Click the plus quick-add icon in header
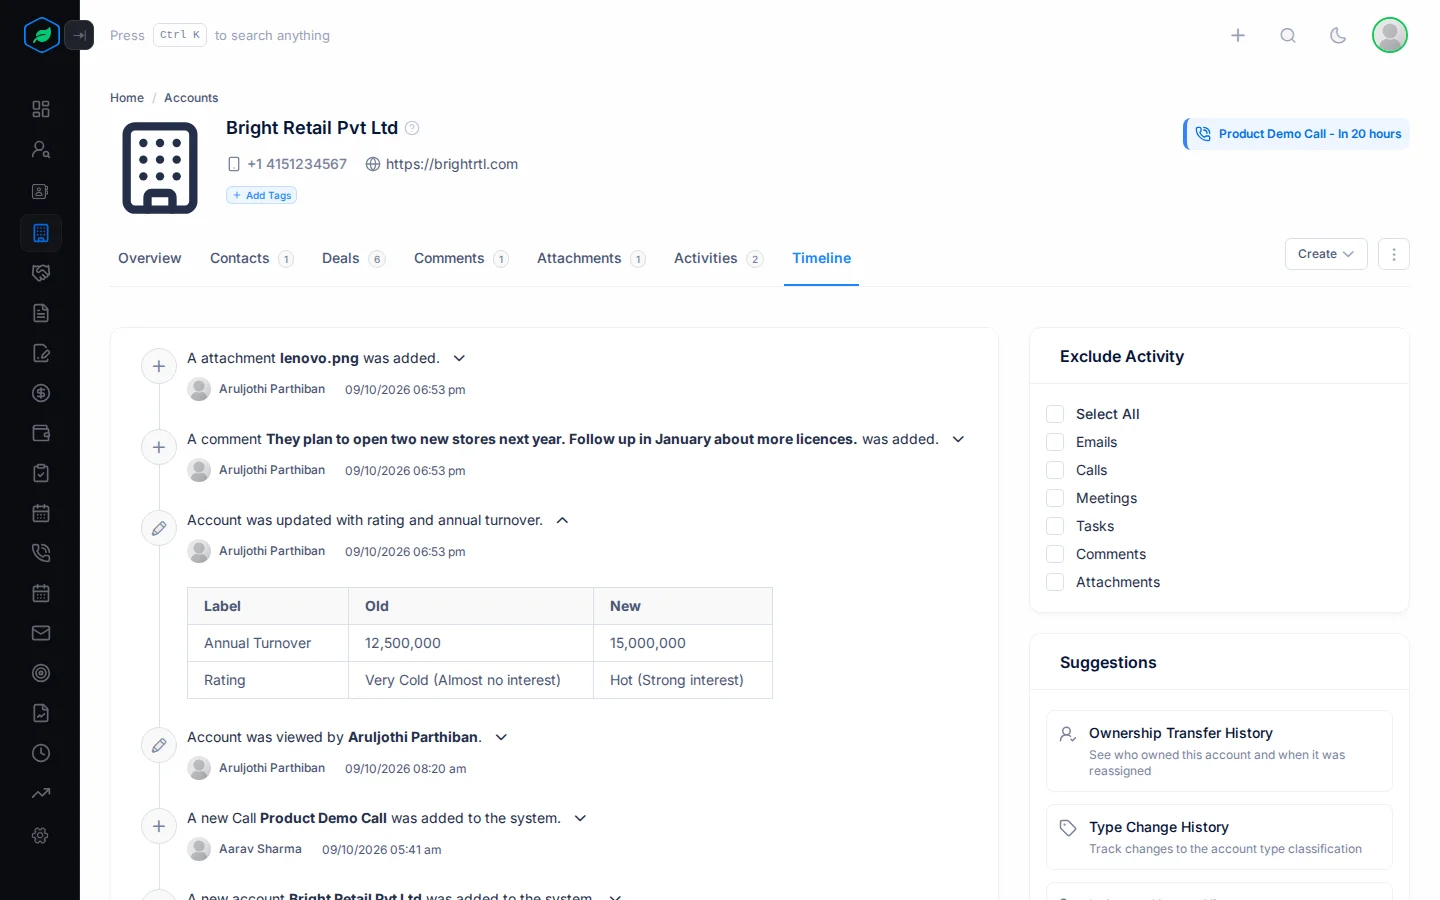 1238,35
